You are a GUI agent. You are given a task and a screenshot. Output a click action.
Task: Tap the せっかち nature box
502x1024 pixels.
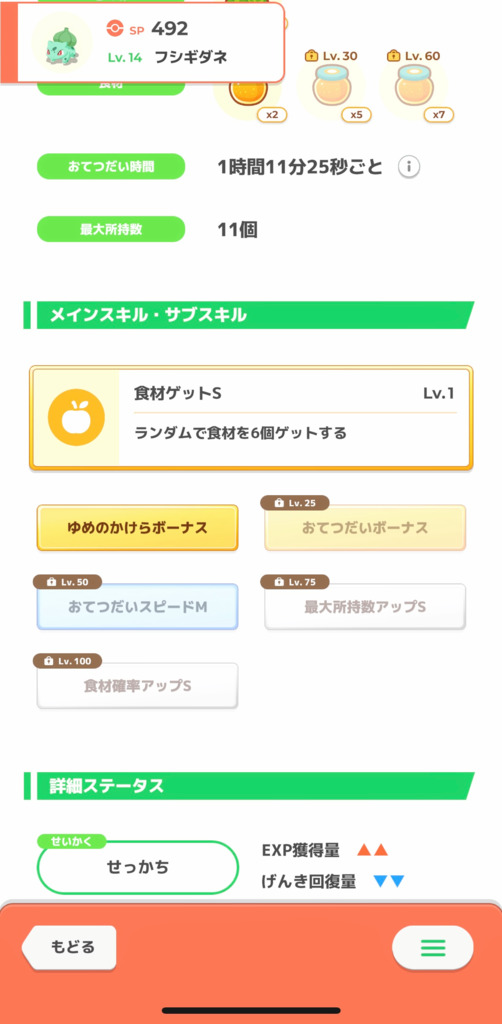pyautogui.click(x=137, y=867)
